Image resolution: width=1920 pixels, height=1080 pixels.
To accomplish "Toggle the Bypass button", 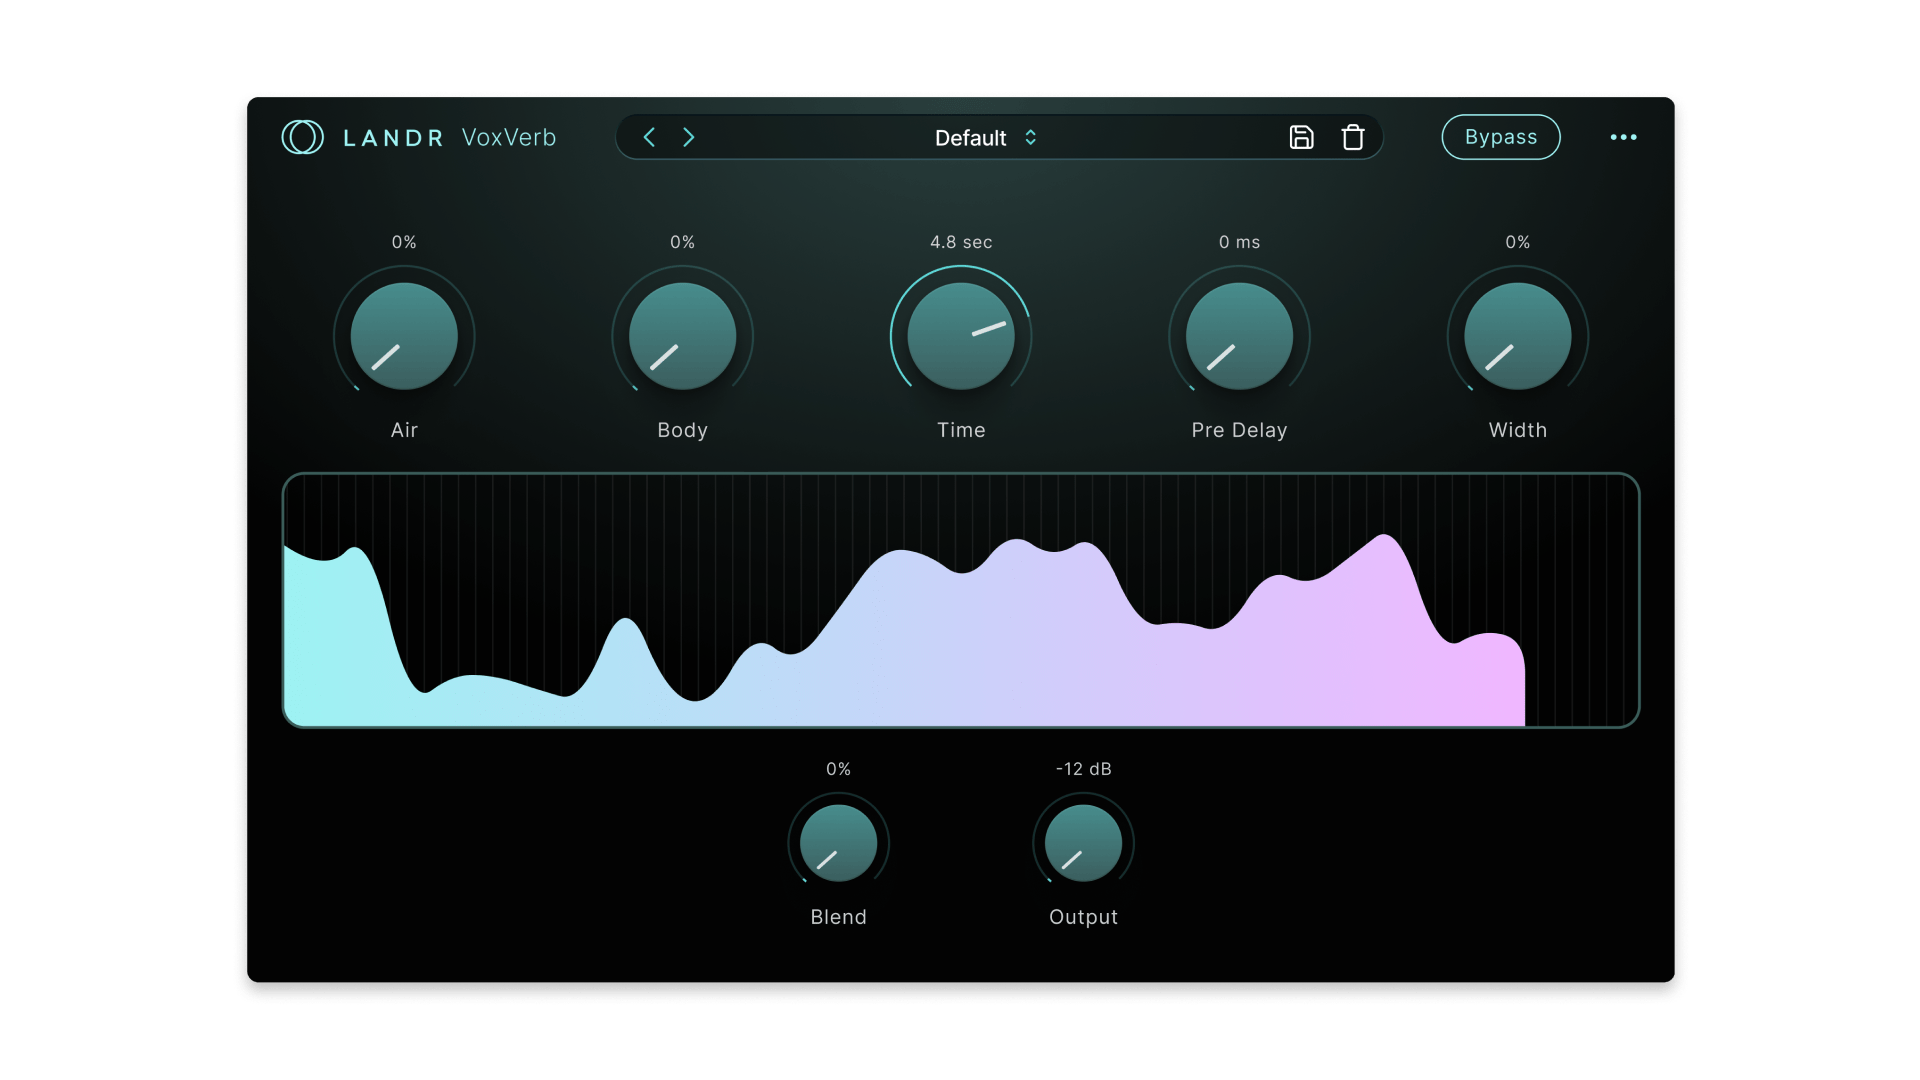I will [x=1501, y=137].
